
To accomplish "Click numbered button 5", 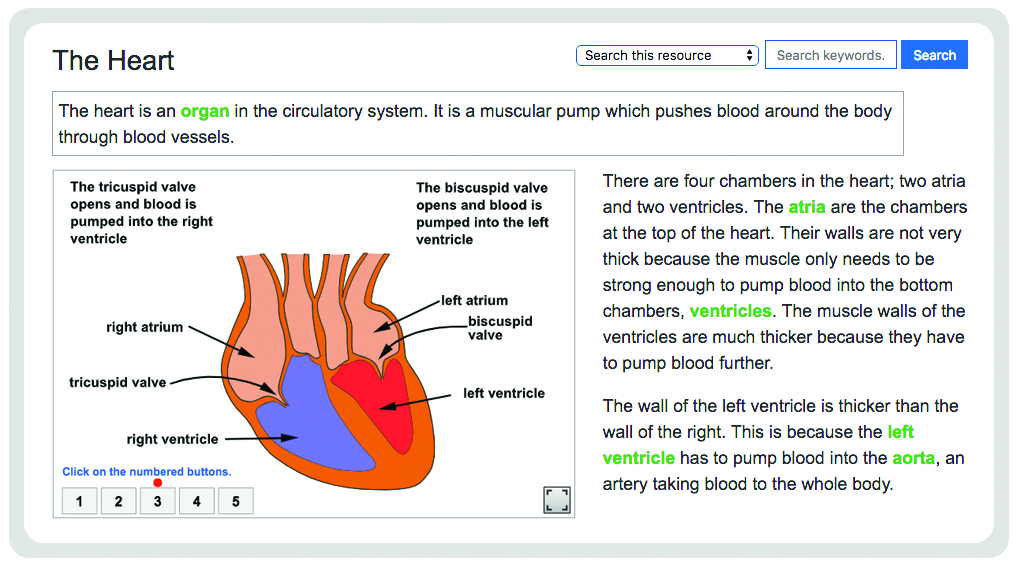I will pos(235,501).
